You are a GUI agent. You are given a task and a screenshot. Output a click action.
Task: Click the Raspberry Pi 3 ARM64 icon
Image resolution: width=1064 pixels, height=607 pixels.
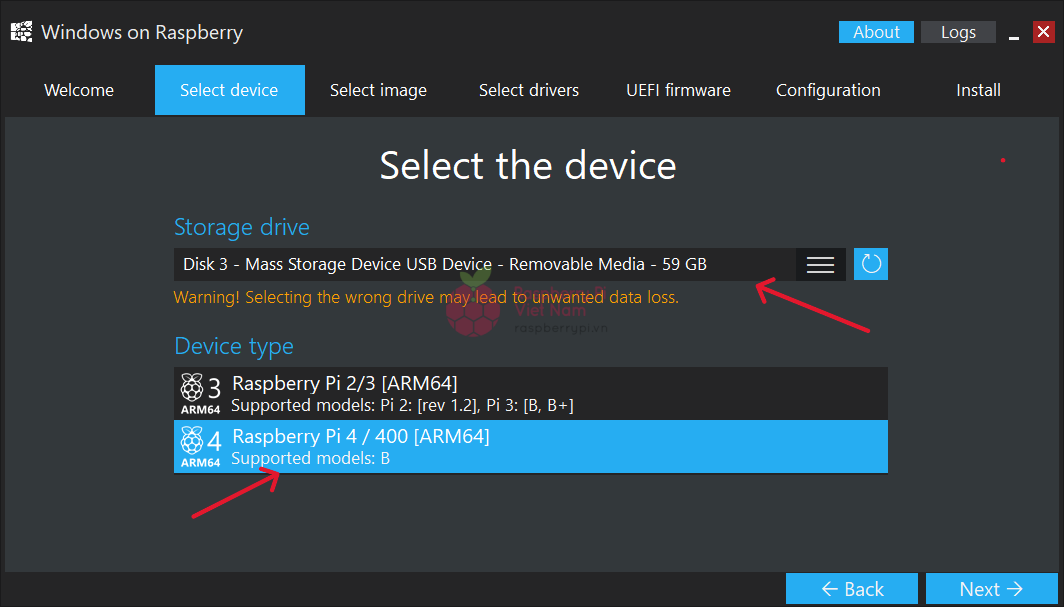pyautogui.click(x=200, y=392)
